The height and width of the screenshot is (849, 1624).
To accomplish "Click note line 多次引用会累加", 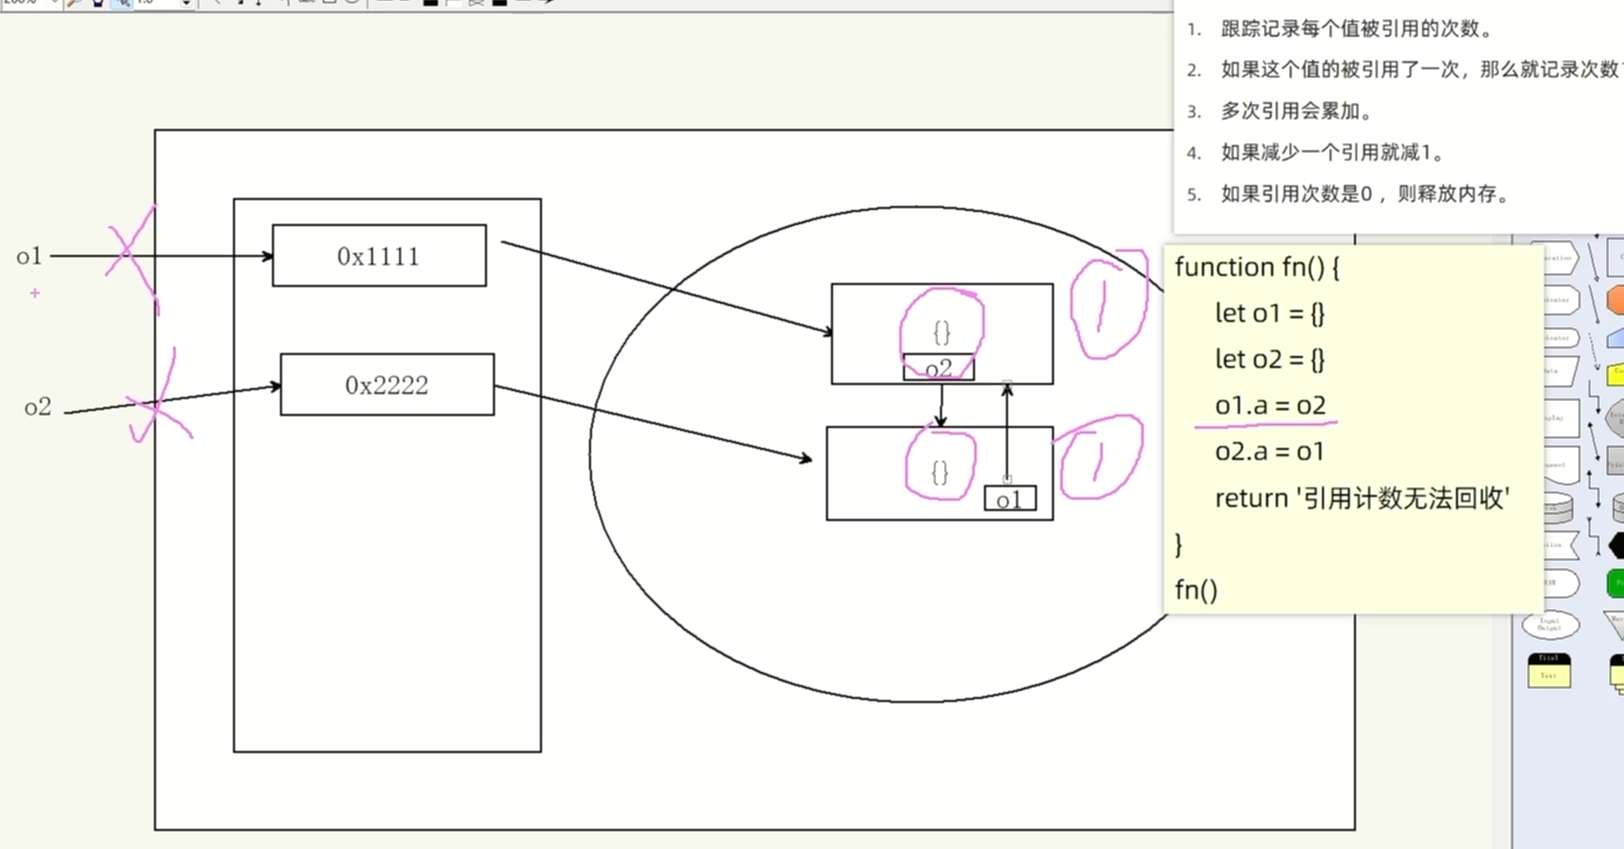I will coord(1297,111).
